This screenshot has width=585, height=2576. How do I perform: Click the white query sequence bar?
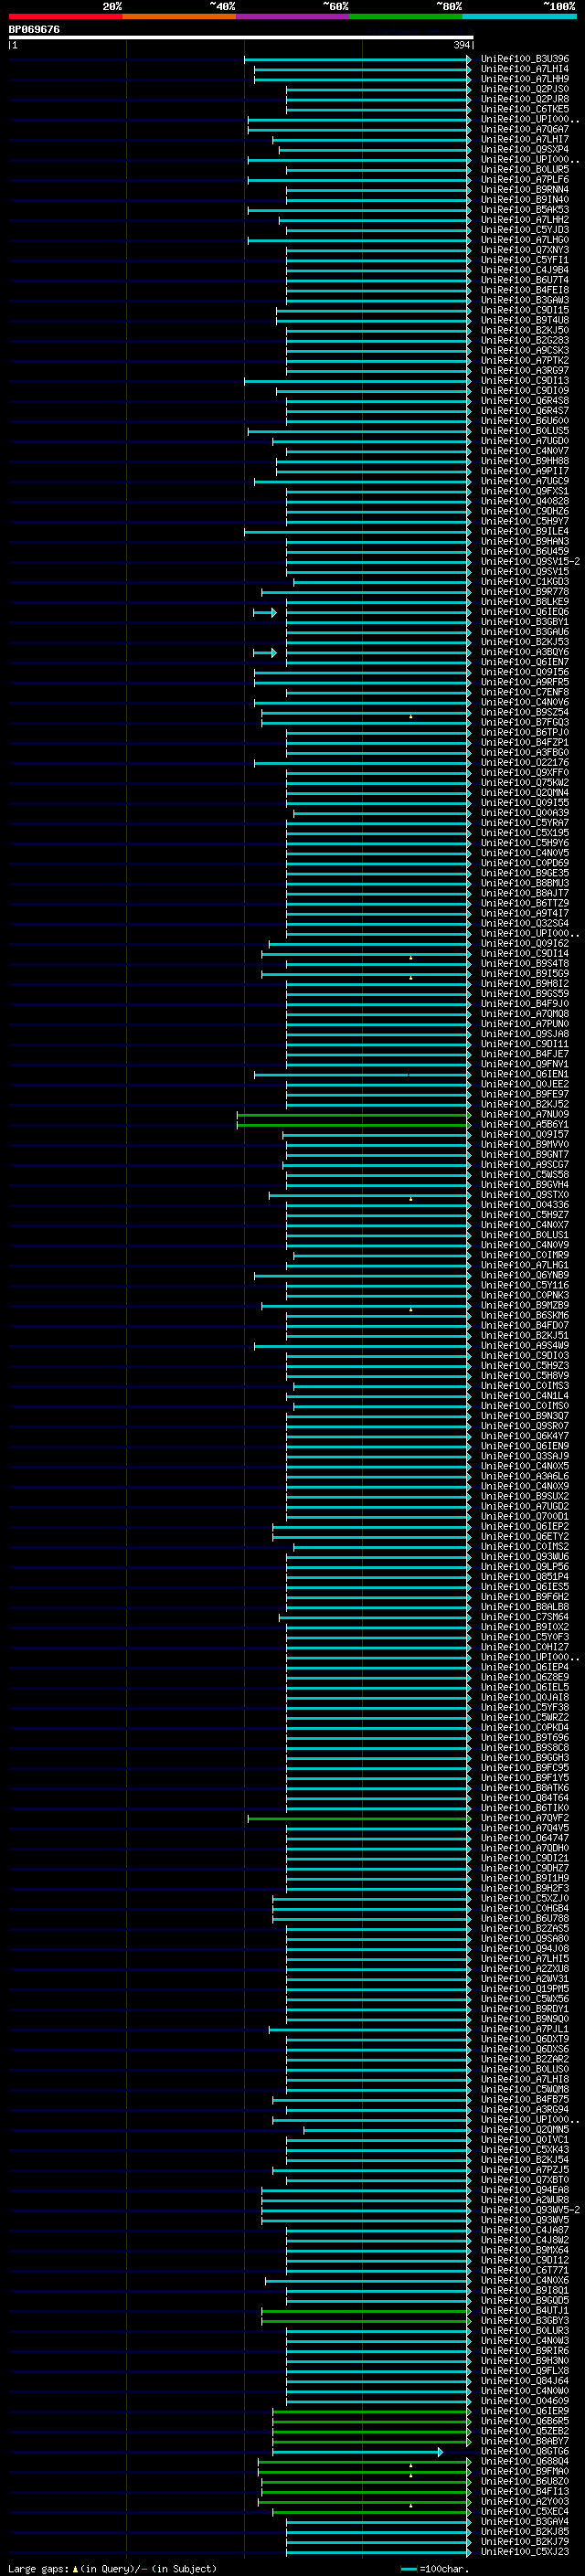[x=241, y=38]
